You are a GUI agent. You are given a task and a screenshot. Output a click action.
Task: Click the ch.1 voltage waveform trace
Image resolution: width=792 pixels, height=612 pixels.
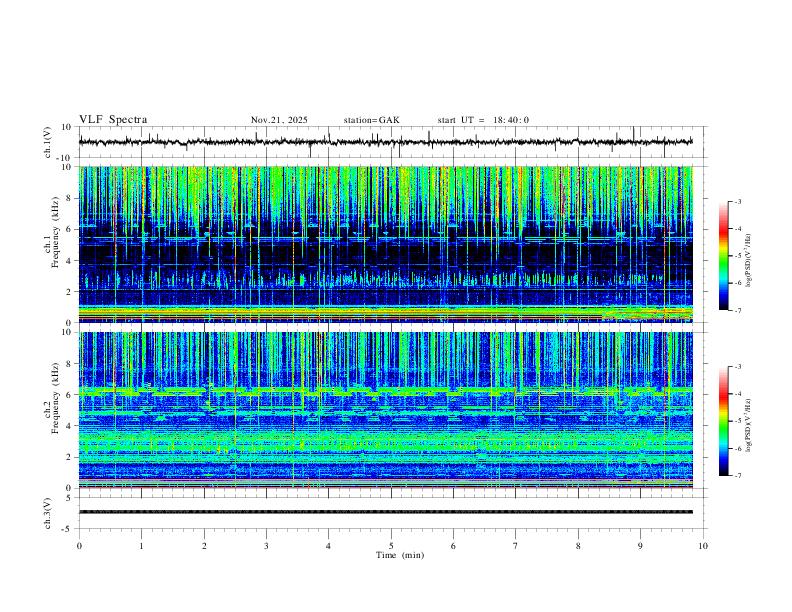pos(386,142)
